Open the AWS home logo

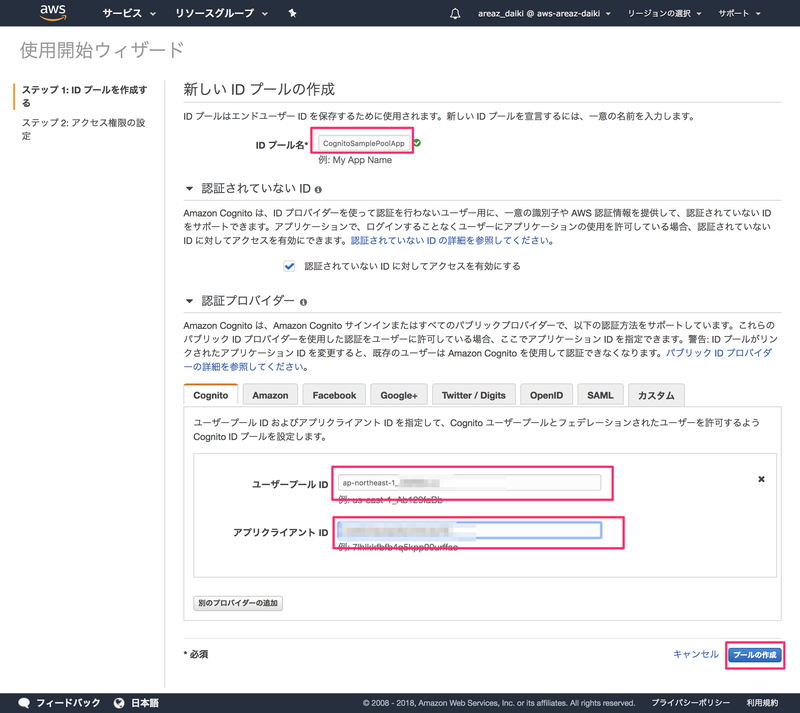click(53, 13)
